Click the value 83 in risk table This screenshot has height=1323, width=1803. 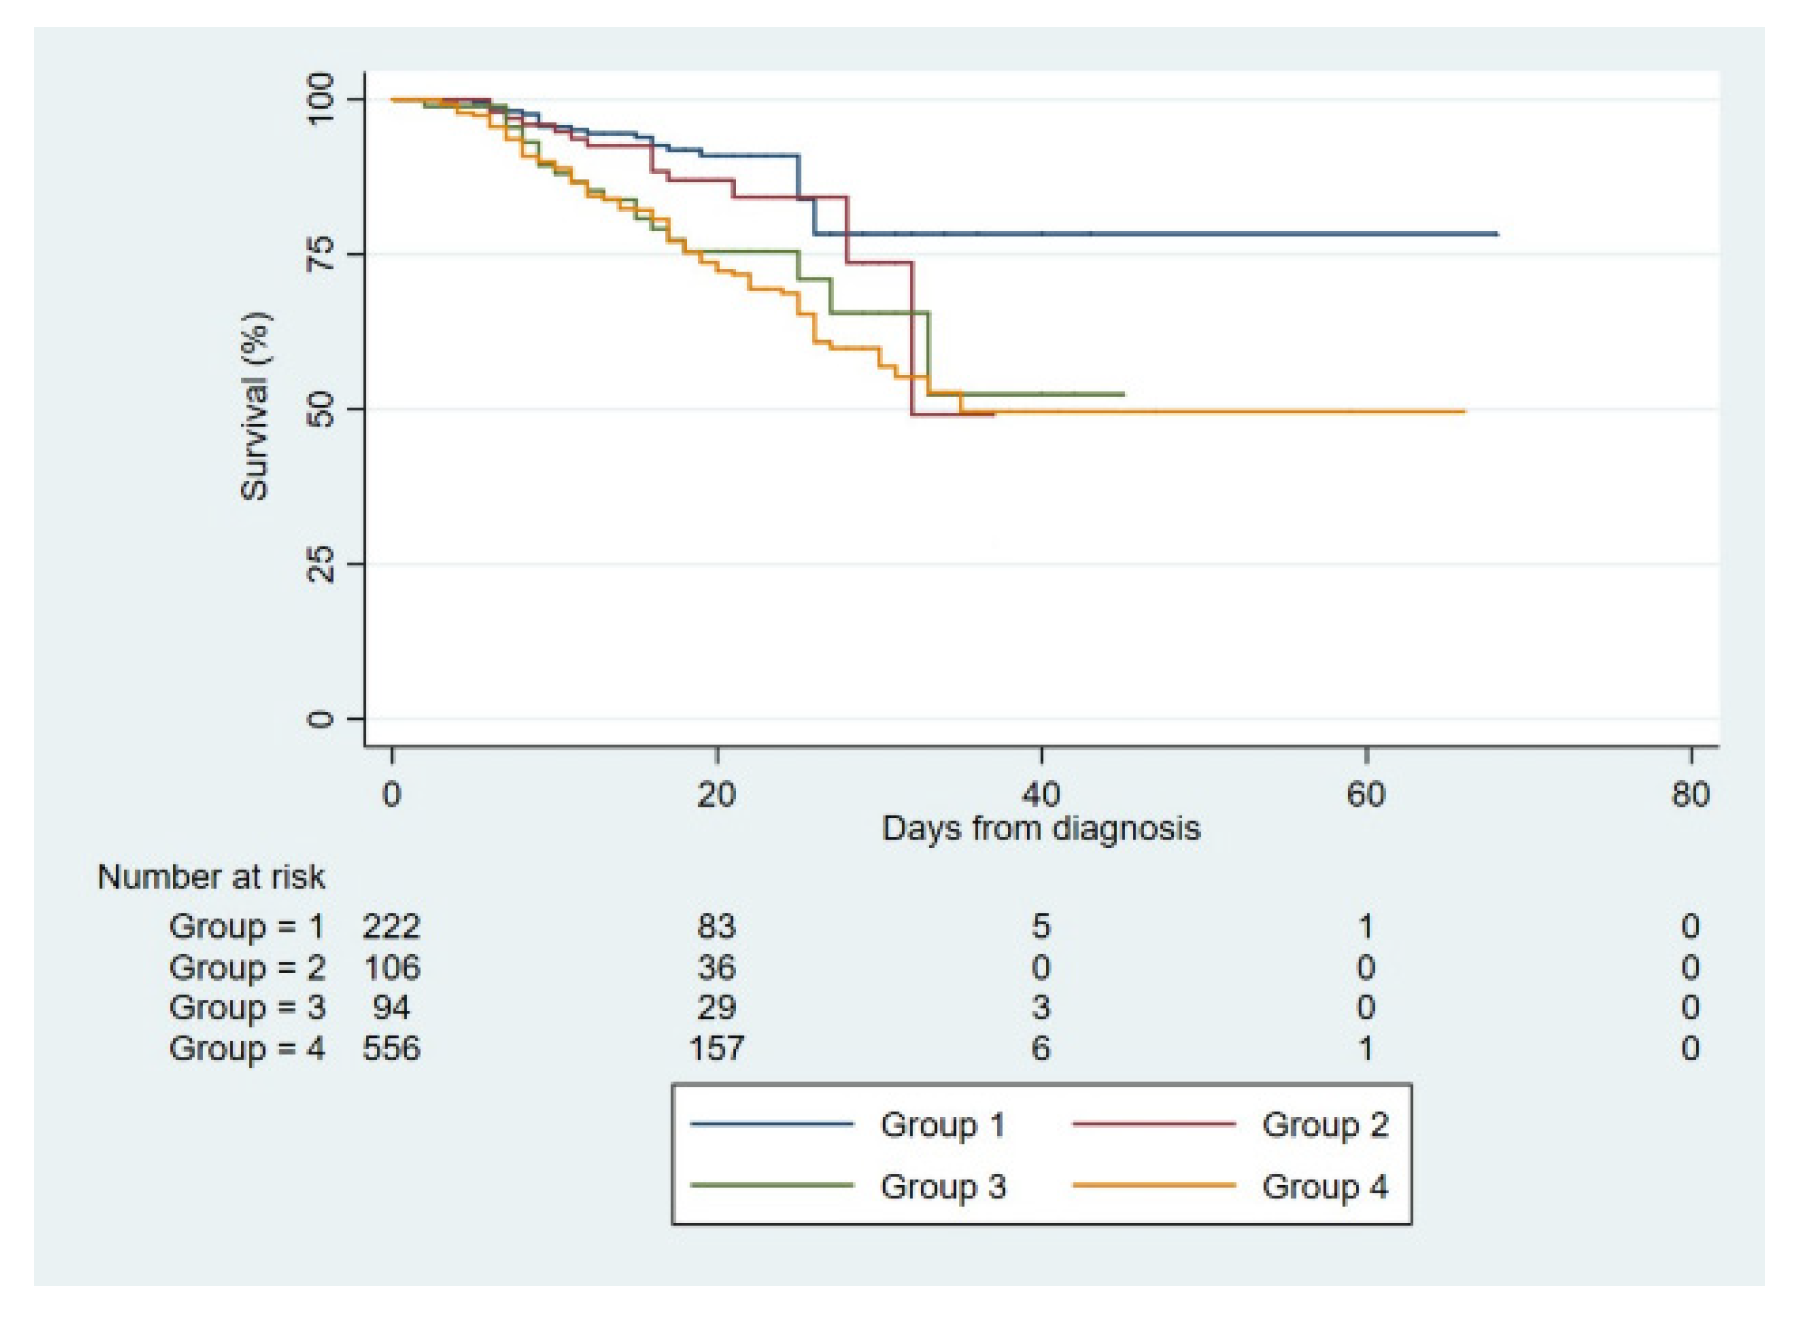click(716, 927)
